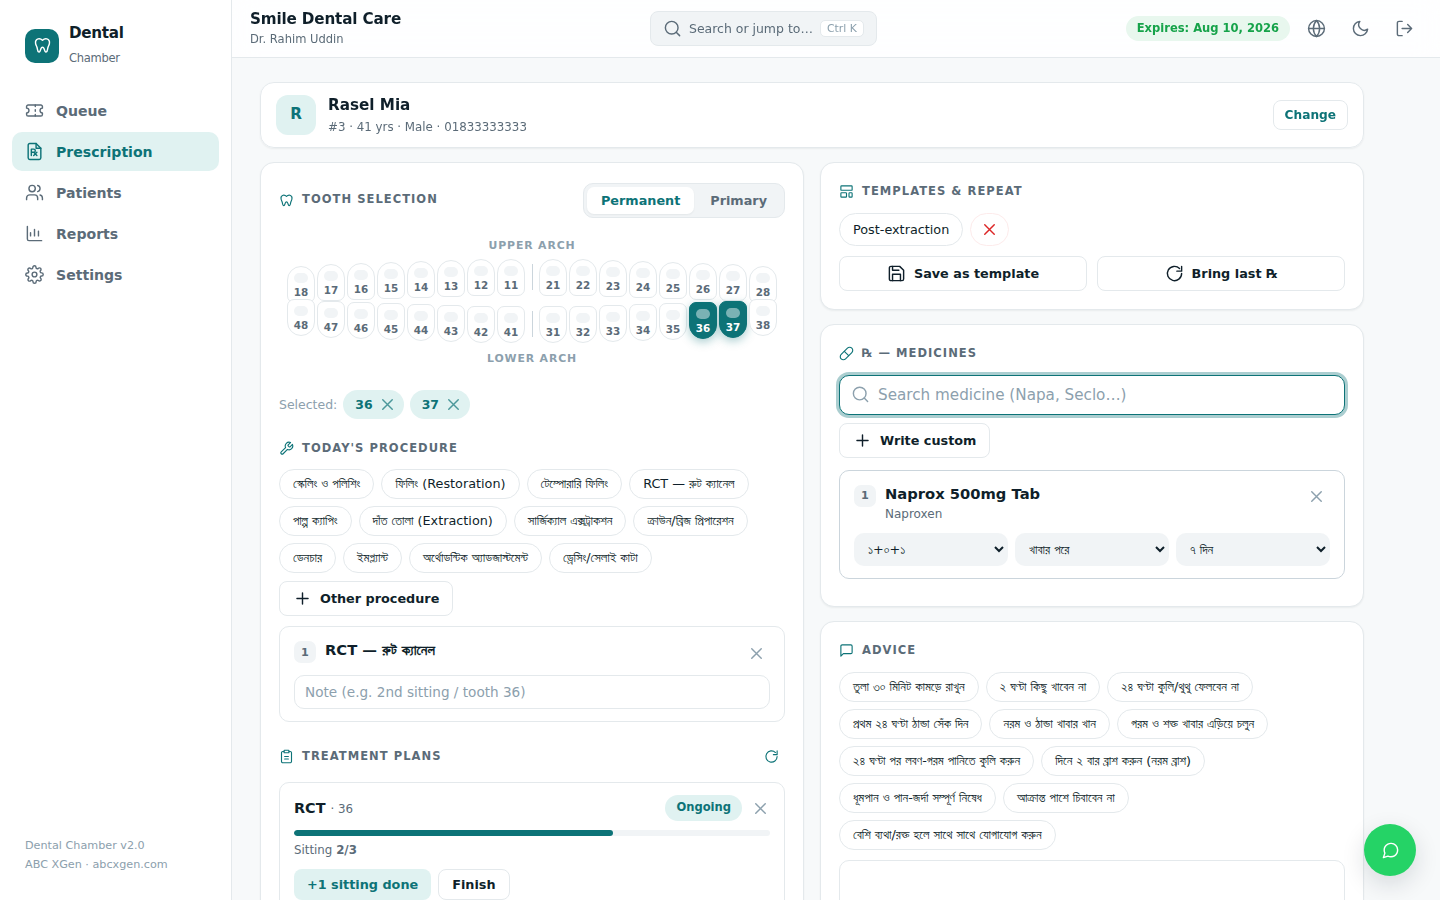Select lower tooth 33

[613, 324]
